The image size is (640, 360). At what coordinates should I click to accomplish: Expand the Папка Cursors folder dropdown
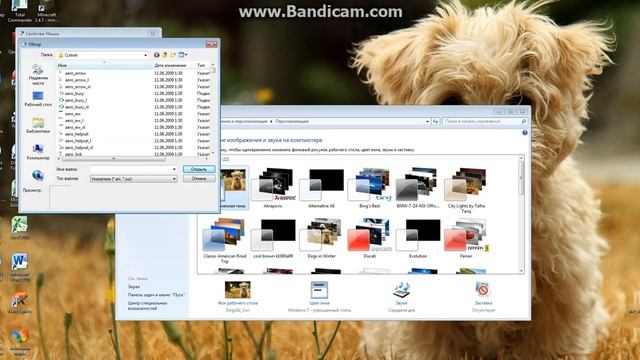[145, 55]
